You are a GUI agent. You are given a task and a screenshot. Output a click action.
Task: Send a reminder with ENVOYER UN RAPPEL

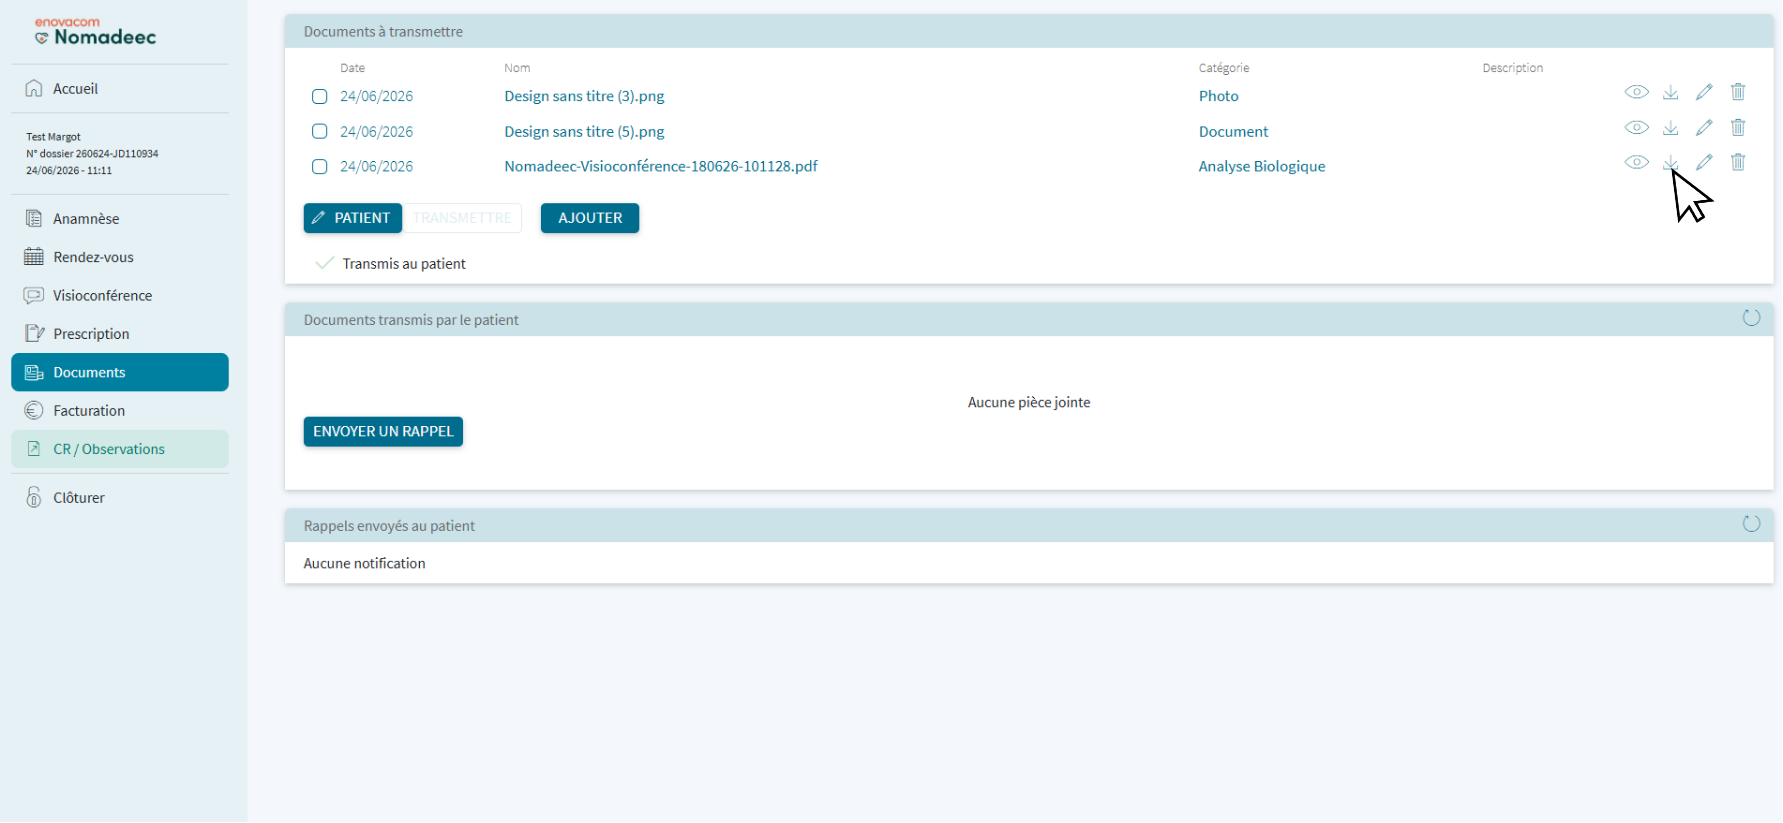(x=383, y=432)
